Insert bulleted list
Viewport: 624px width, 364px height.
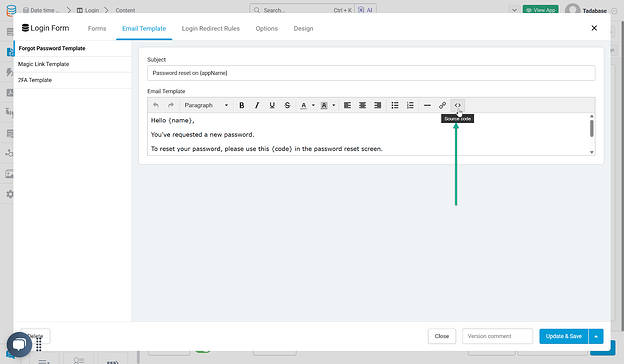tap(395, 105)
